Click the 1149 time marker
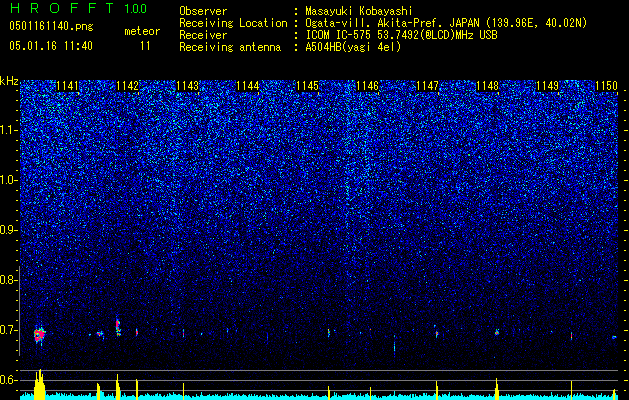 click(548, 86)
